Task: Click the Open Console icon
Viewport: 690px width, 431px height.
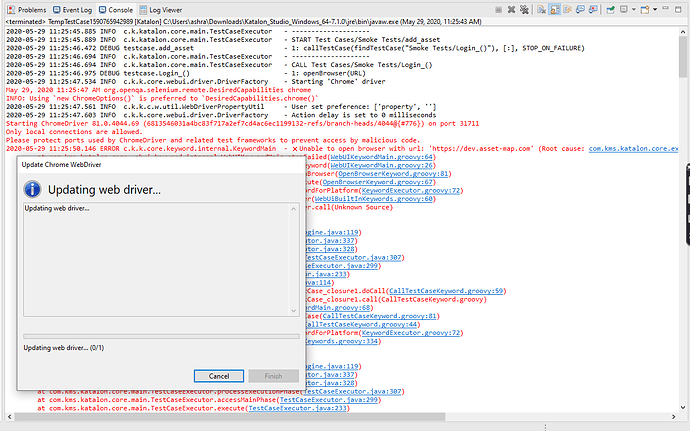Action: tap(645, 10)
